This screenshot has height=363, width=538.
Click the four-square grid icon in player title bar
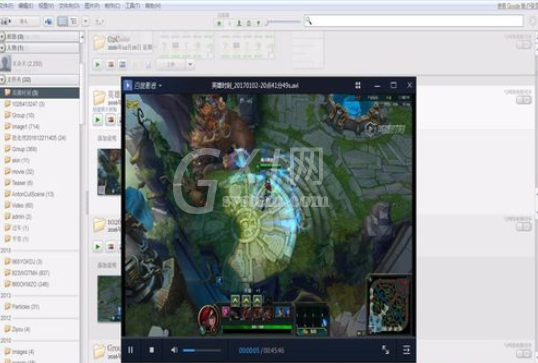pos(358,85)
